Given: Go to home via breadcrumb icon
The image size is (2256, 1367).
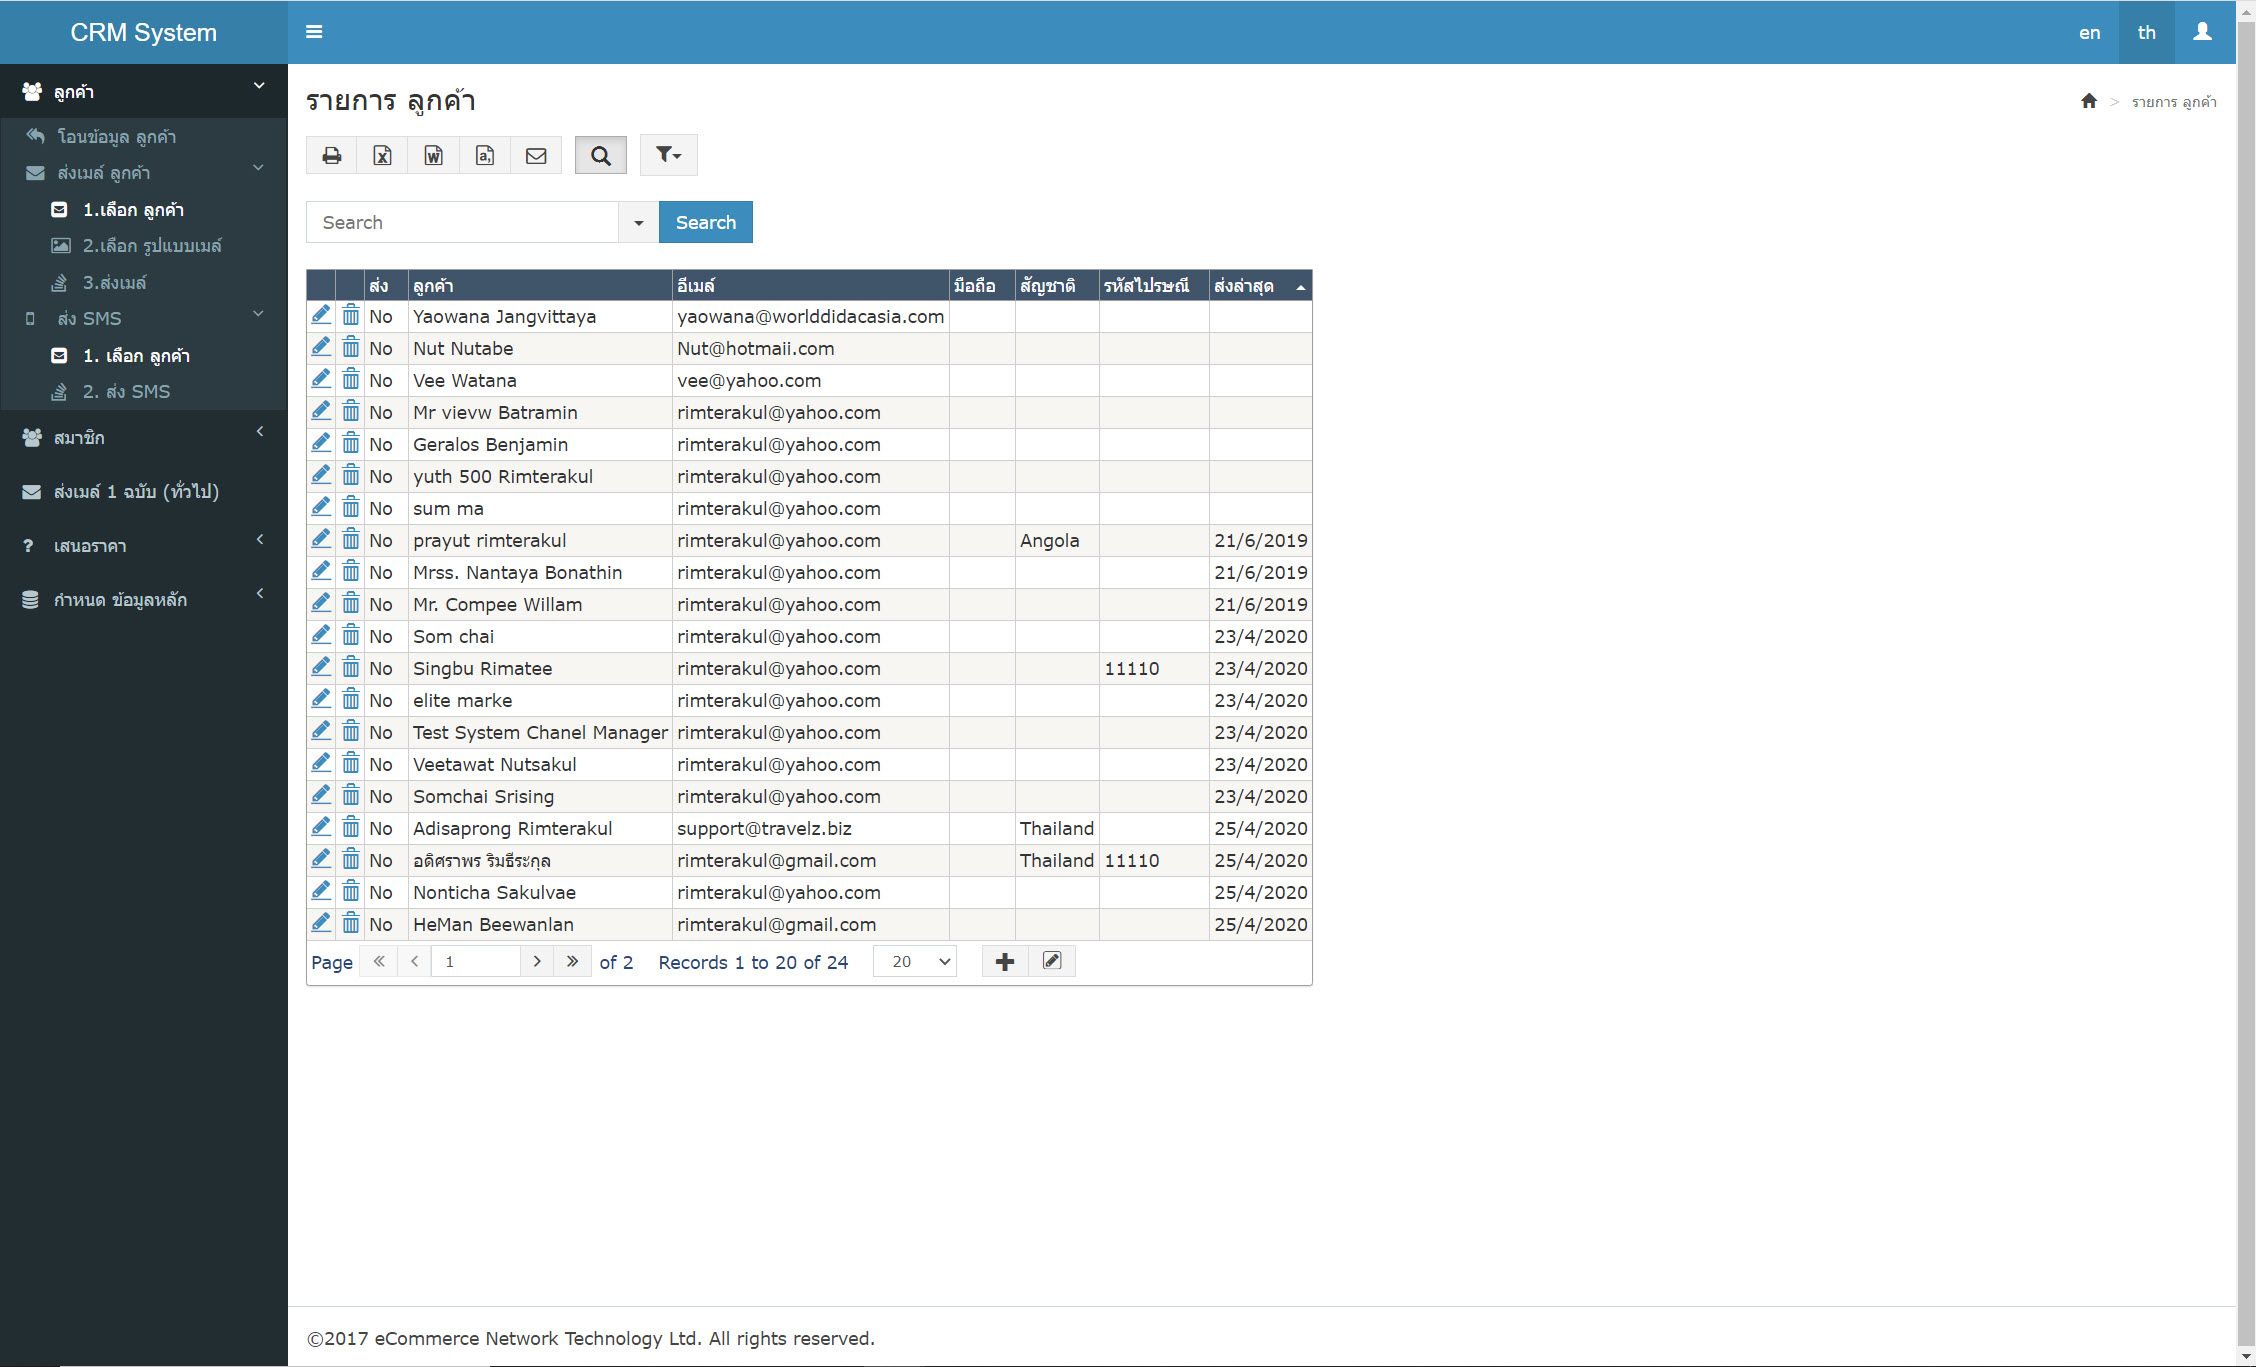Looking at the screenshot, I should [2089, 101].
